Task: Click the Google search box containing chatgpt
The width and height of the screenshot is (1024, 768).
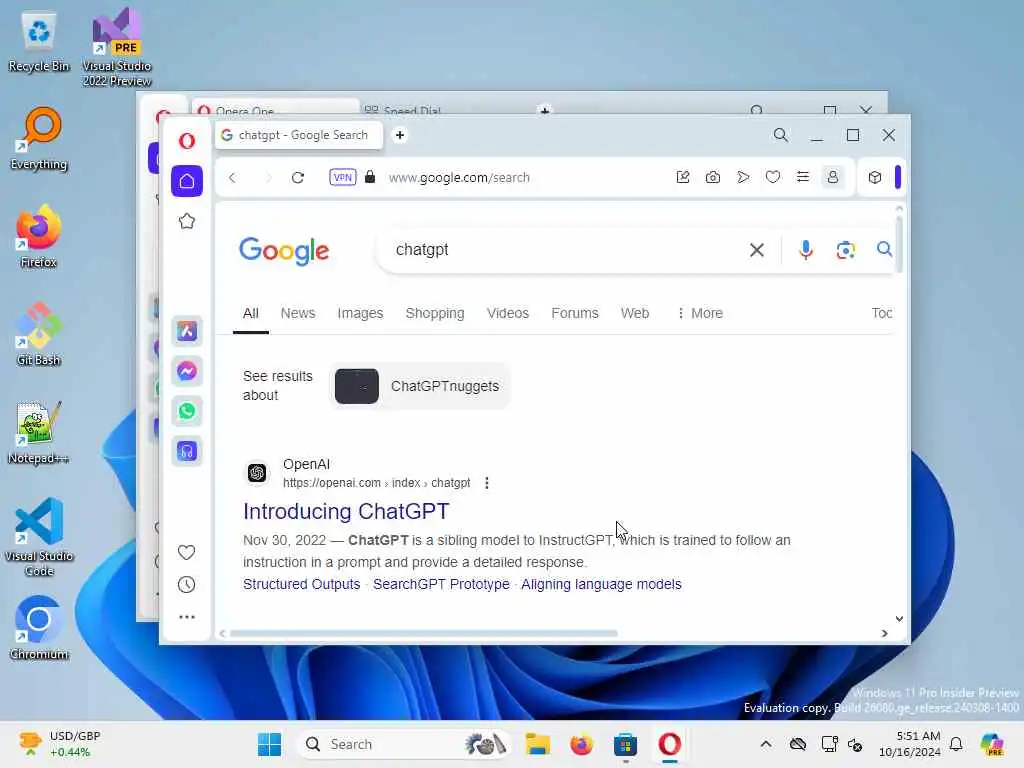Action: [562, 249]
